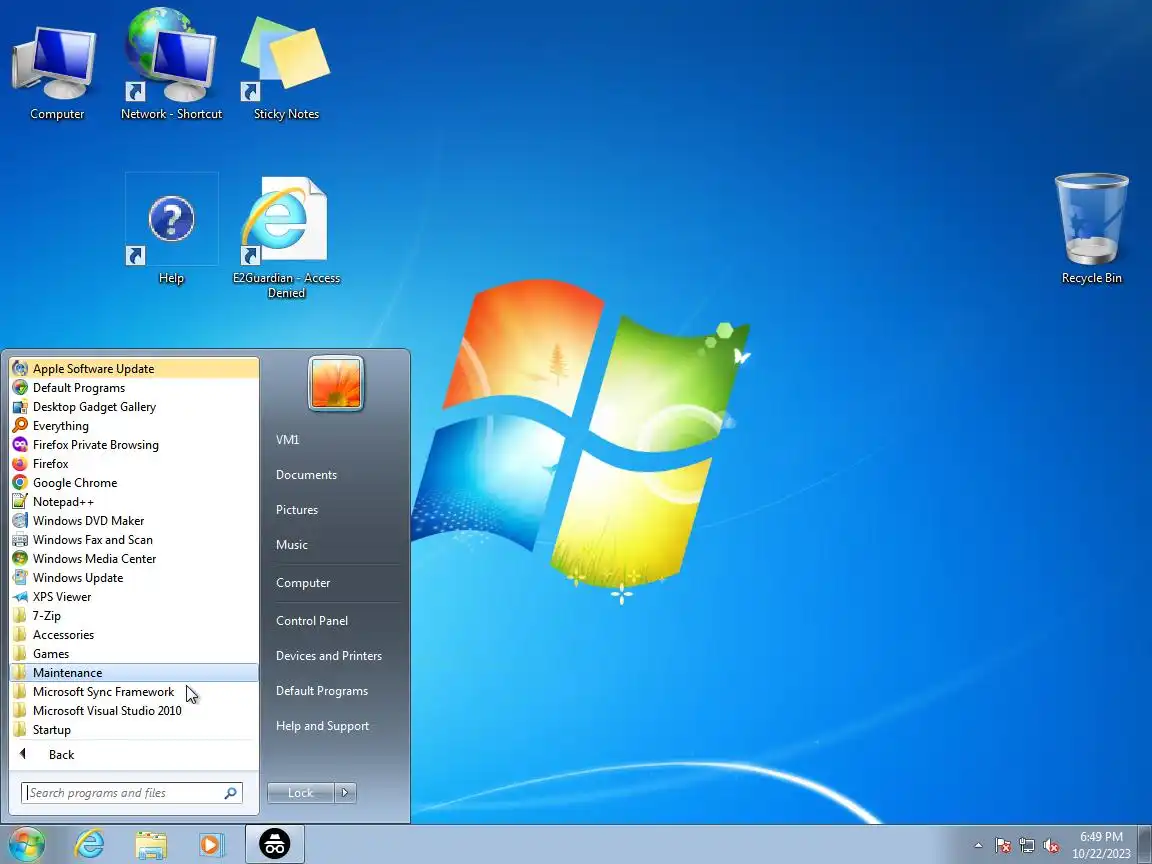The height and width of the screenshot is (864, 1152).
Task: Open Windows Media Player from the taskbar
Action: [x=212, y=844]
